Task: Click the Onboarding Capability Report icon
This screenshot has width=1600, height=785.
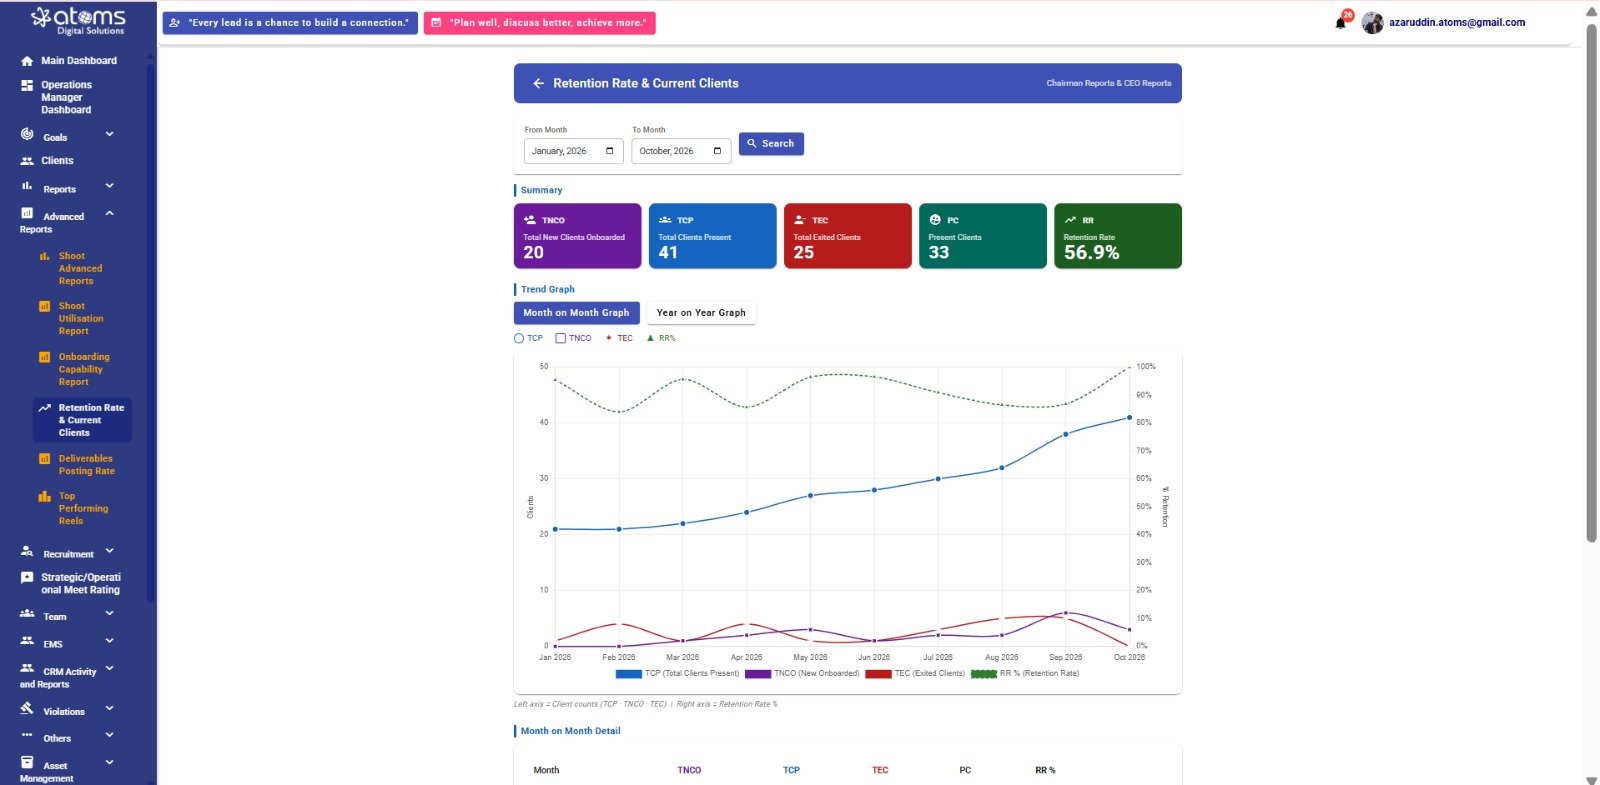Action: coord(44,357)
